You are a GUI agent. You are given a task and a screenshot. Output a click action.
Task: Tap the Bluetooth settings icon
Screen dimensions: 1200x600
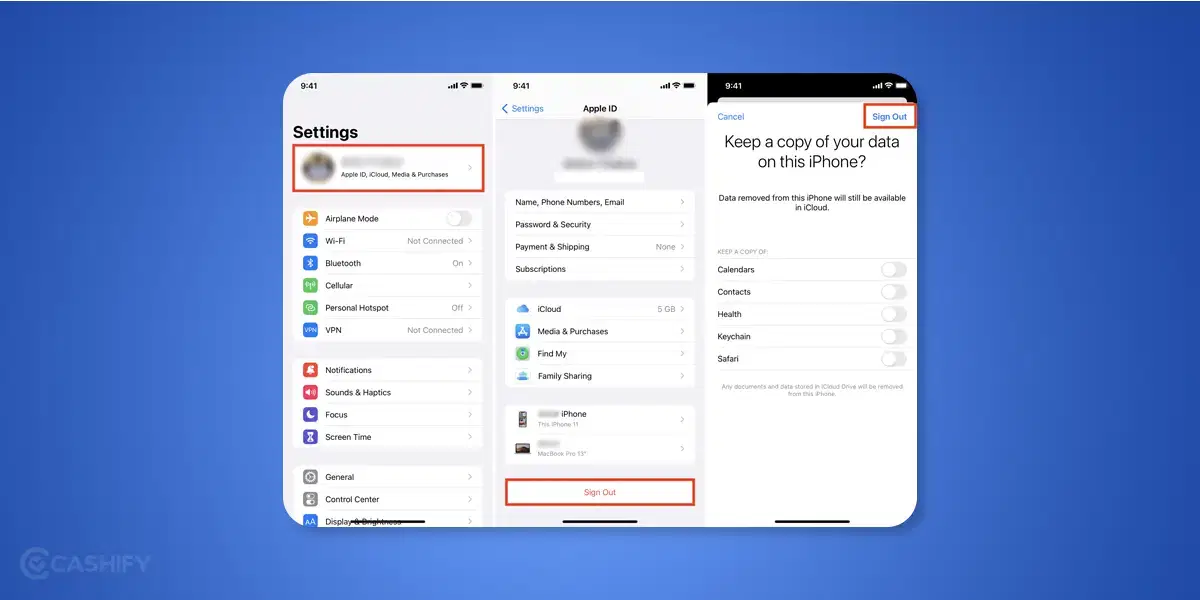[x=310, y=263]
